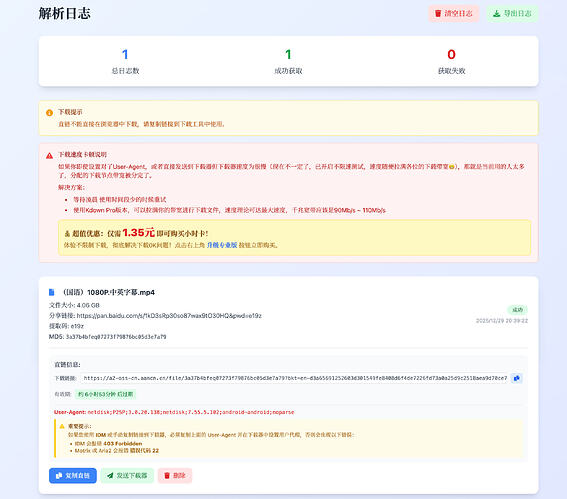Click the 直链信息 section label
This screenshot has height=499, width=567.
coord(67,364)
